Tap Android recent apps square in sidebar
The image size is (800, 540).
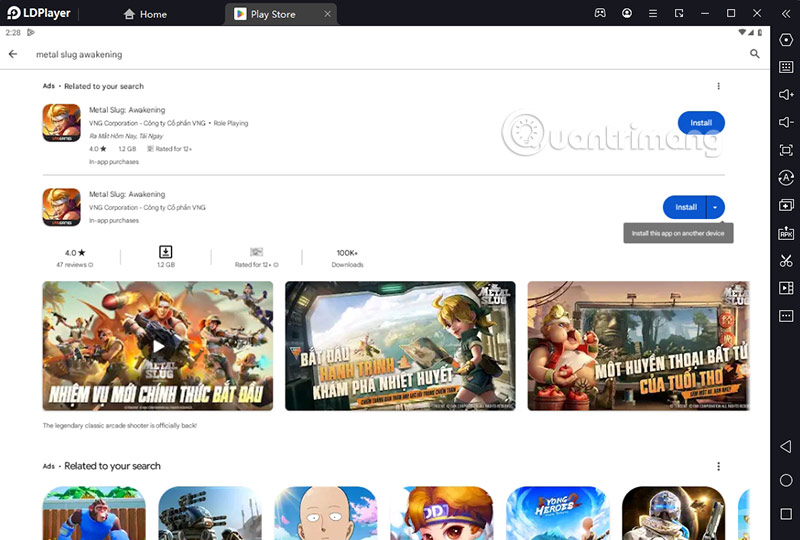pyautogui.click(x=786, y=513)
